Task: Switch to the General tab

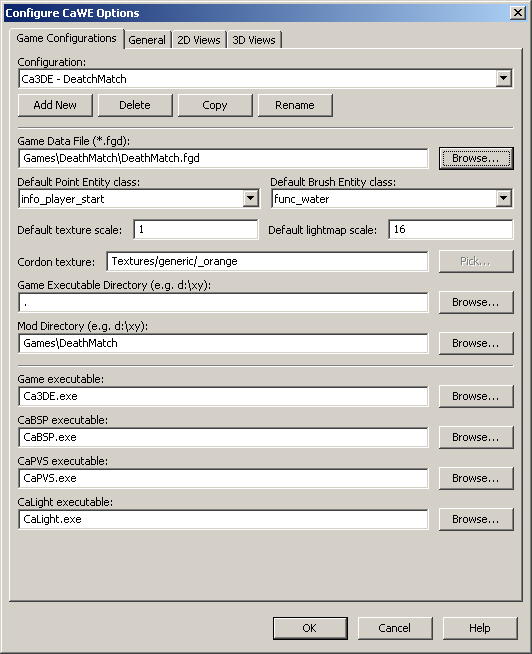Action: coord(147,40)
